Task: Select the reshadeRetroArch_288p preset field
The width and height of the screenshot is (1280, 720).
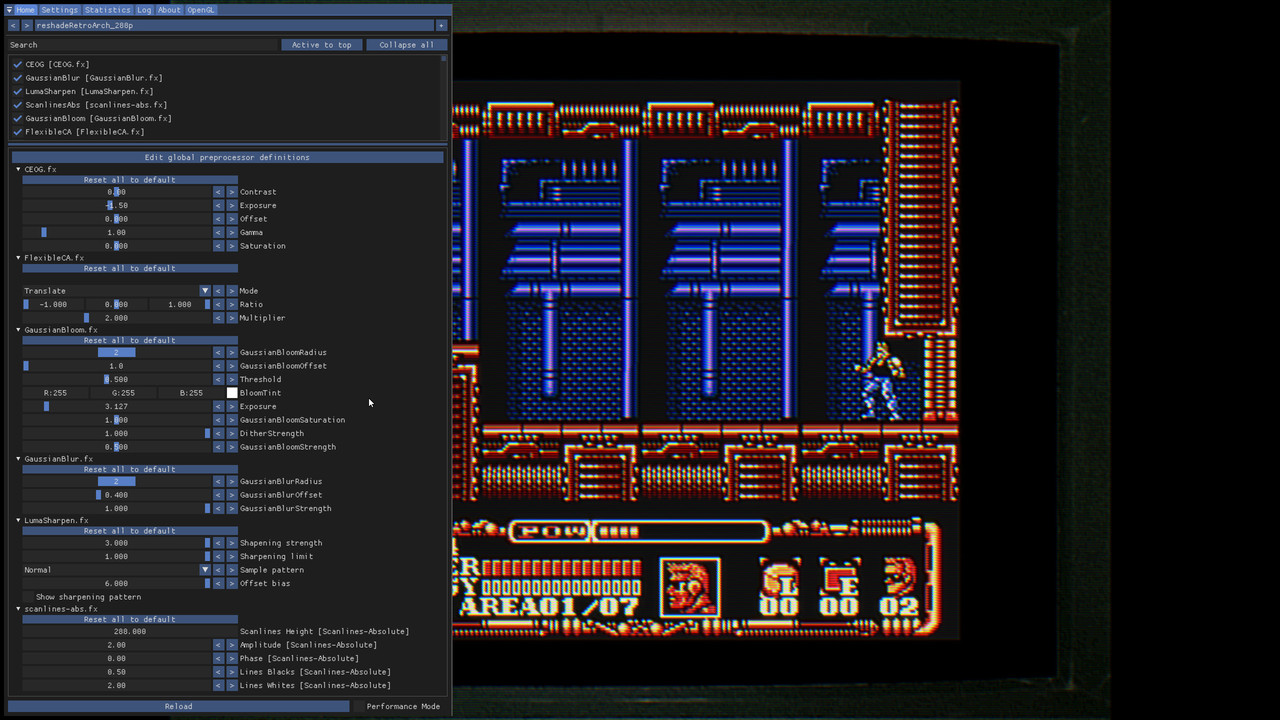Action: pos(234,25)
